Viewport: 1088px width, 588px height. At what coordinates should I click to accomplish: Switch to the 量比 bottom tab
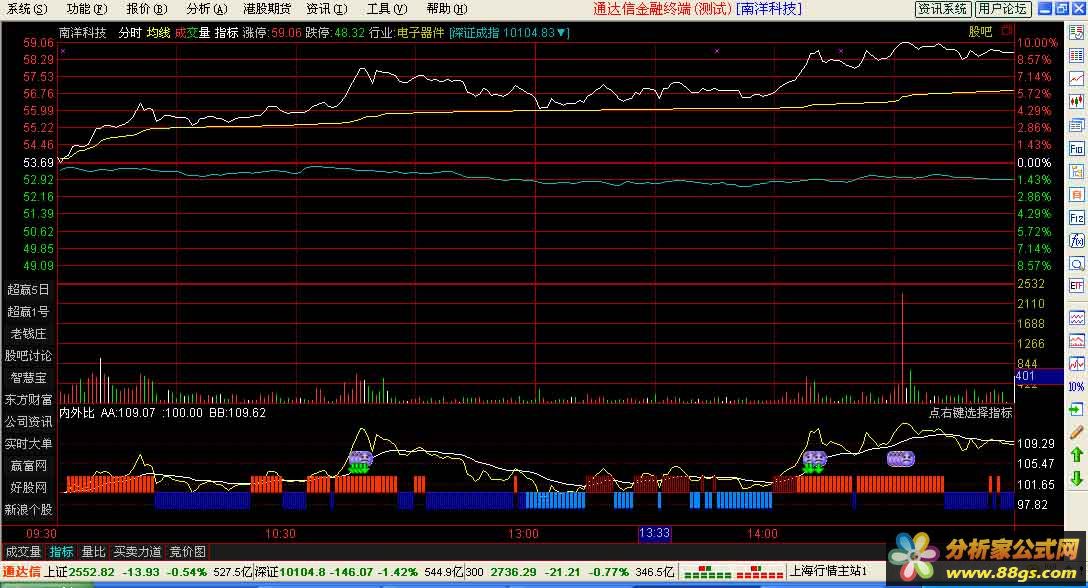point(93,552)
